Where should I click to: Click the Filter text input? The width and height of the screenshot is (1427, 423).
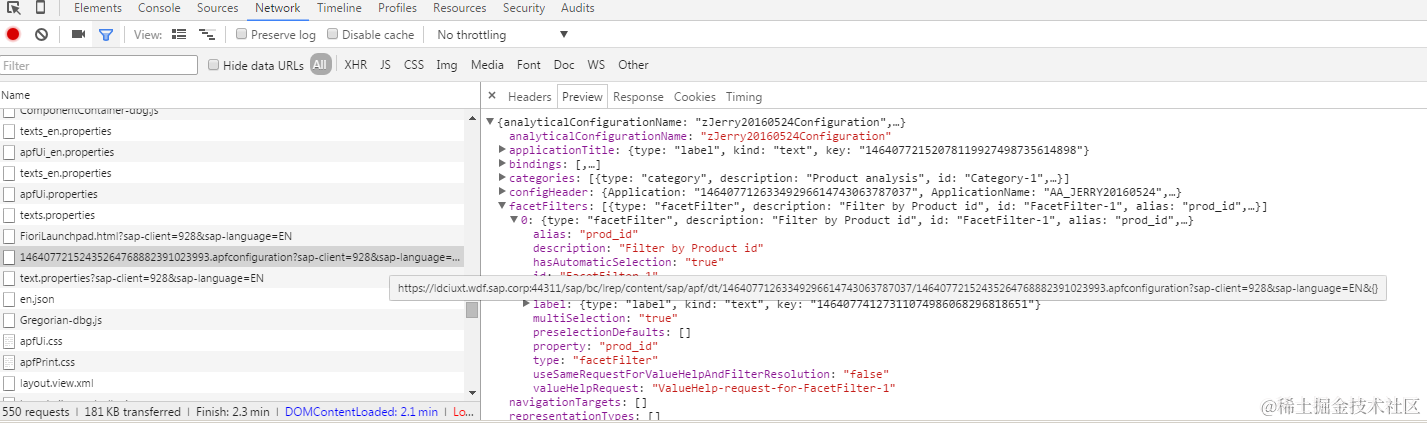click(x=99, y=65)
